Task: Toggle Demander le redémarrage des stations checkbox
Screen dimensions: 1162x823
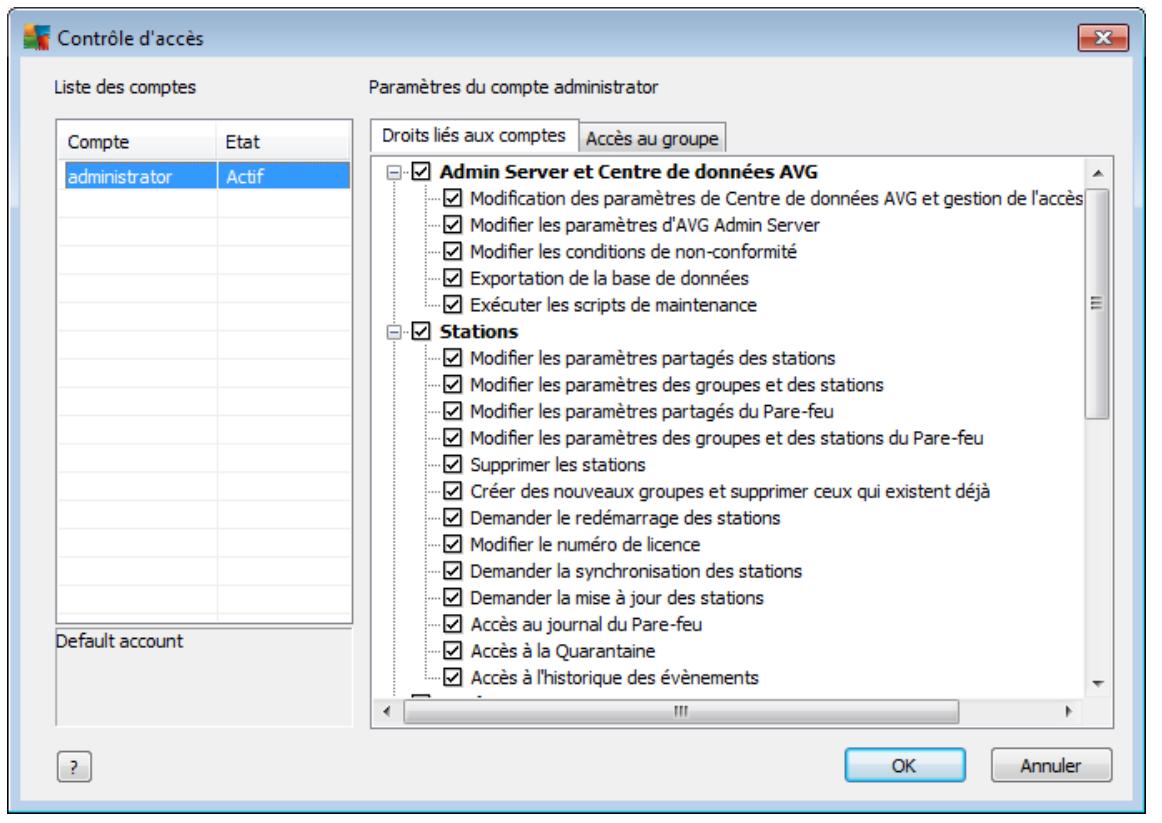Action: (453, 519)
